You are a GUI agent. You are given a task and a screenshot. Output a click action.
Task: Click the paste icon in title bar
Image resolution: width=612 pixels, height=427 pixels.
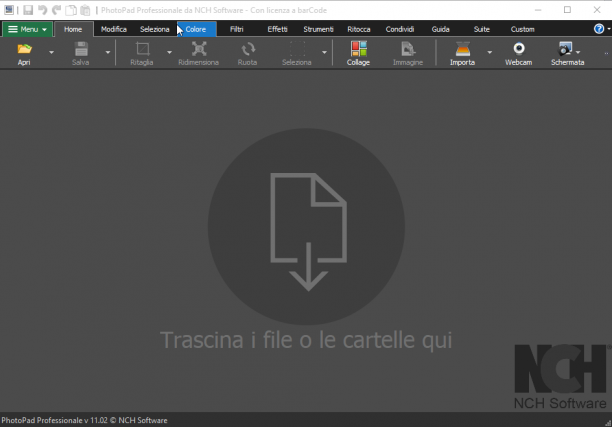tap(85, 10)
